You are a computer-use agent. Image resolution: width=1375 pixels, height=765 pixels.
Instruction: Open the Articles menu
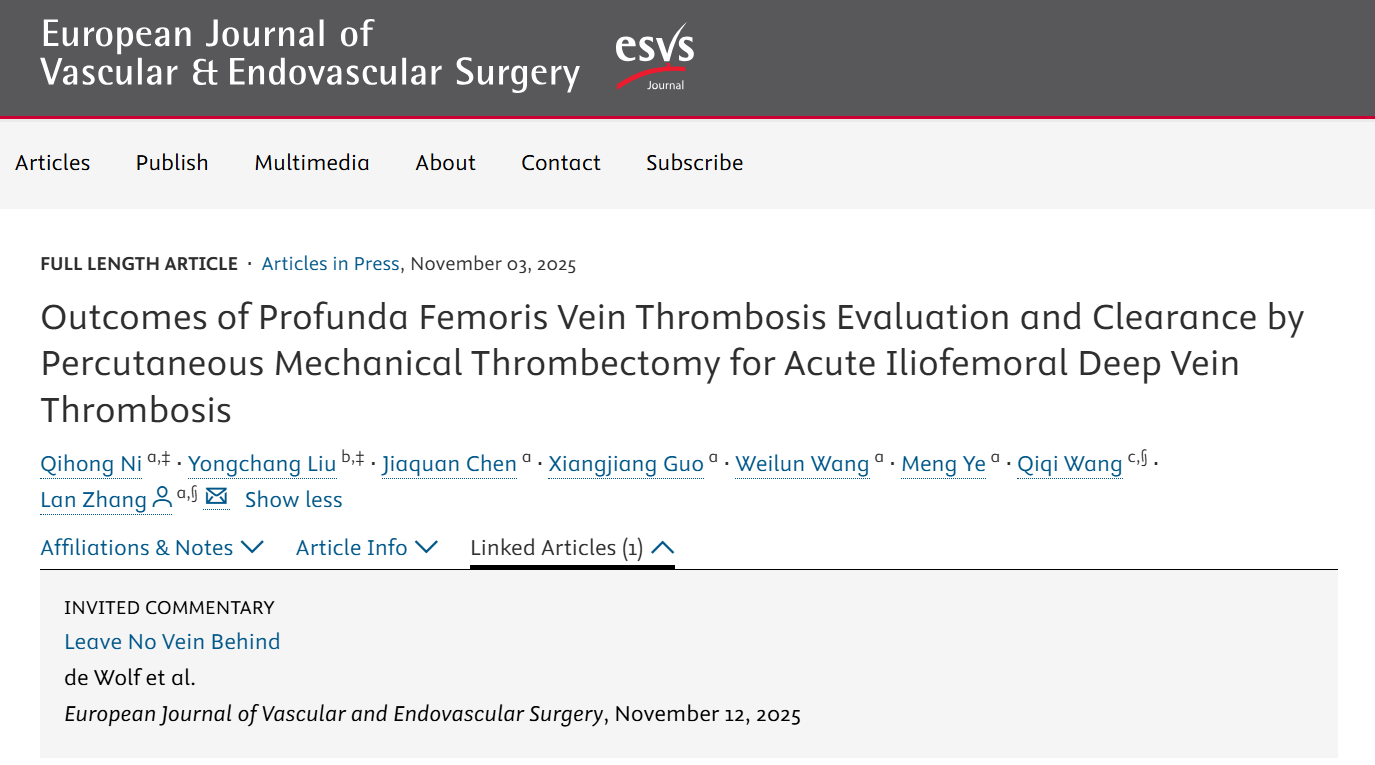pyautogui.click(x=53, y=163)
